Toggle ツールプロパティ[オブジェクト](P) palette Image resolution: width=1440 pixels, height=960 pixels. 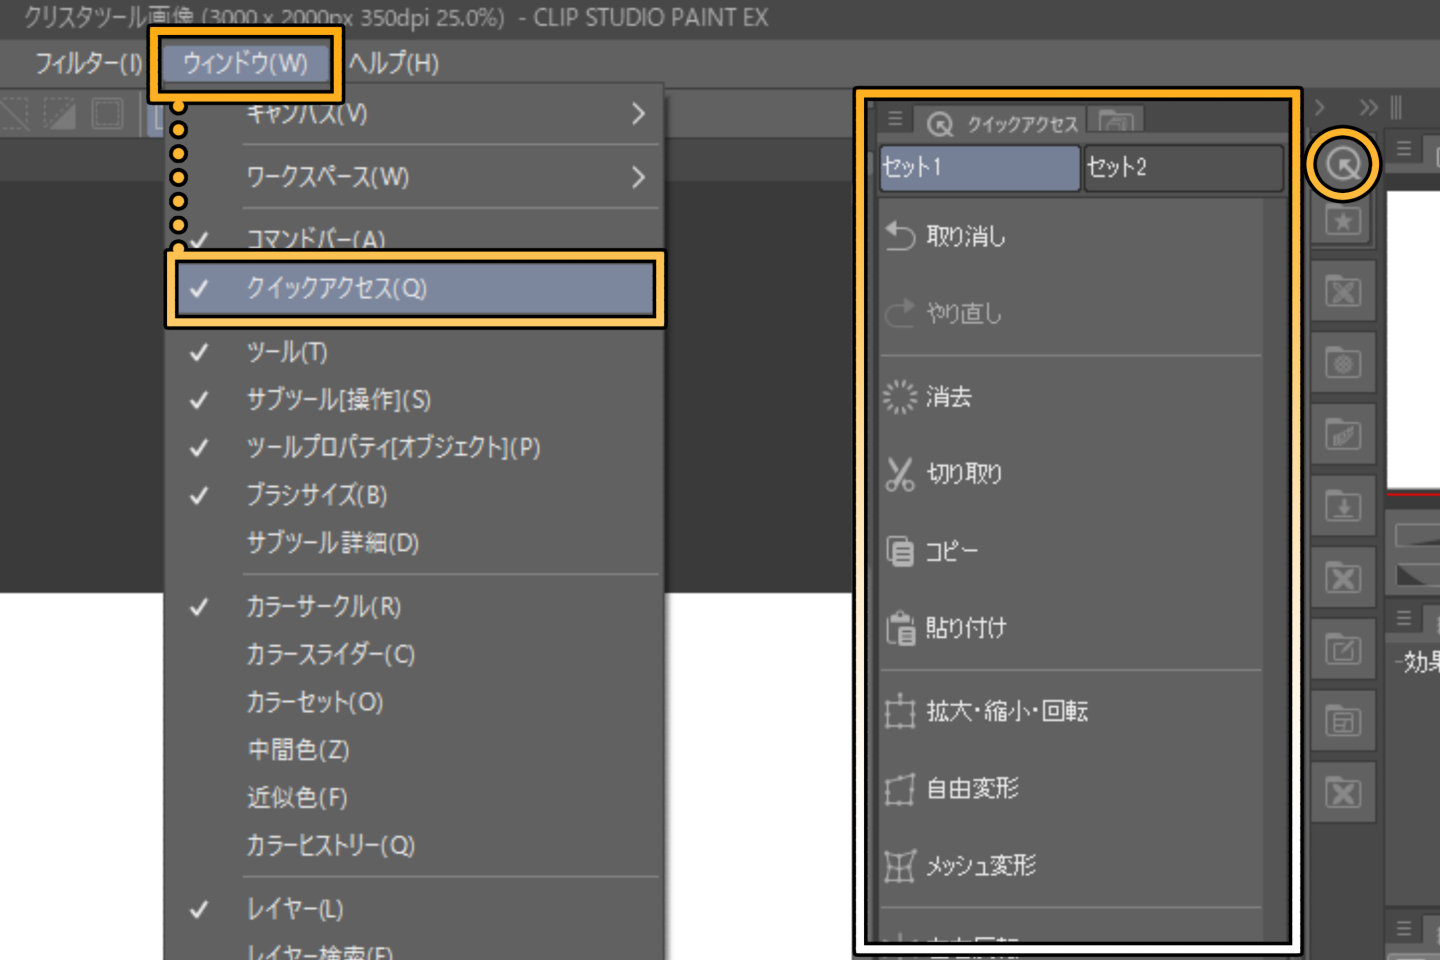click(414, 447)
